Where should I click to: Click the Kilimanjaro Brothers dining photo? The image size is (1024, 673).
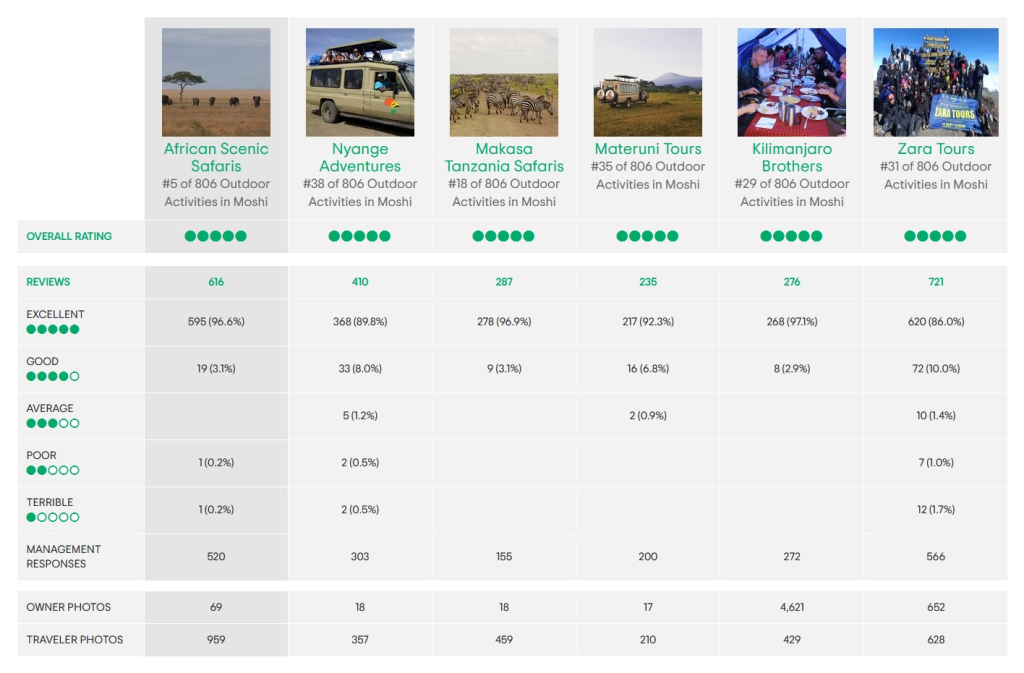click(792, 82)
